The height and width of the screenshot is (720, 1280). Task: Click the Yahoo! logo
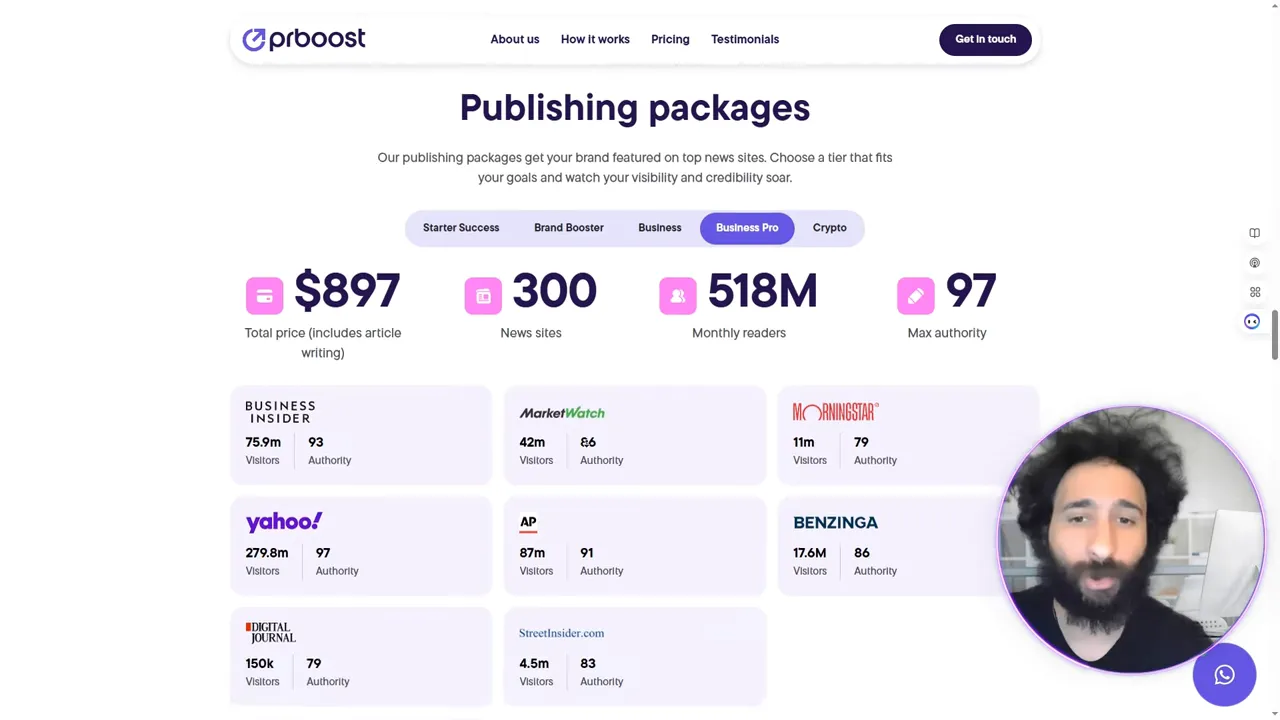pos(284,522)
